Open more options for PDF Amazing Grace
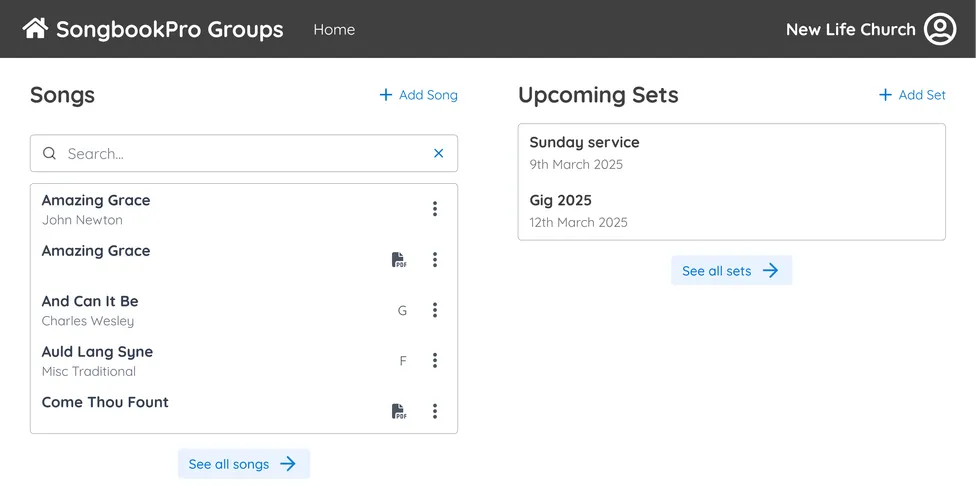 (435, 260)
